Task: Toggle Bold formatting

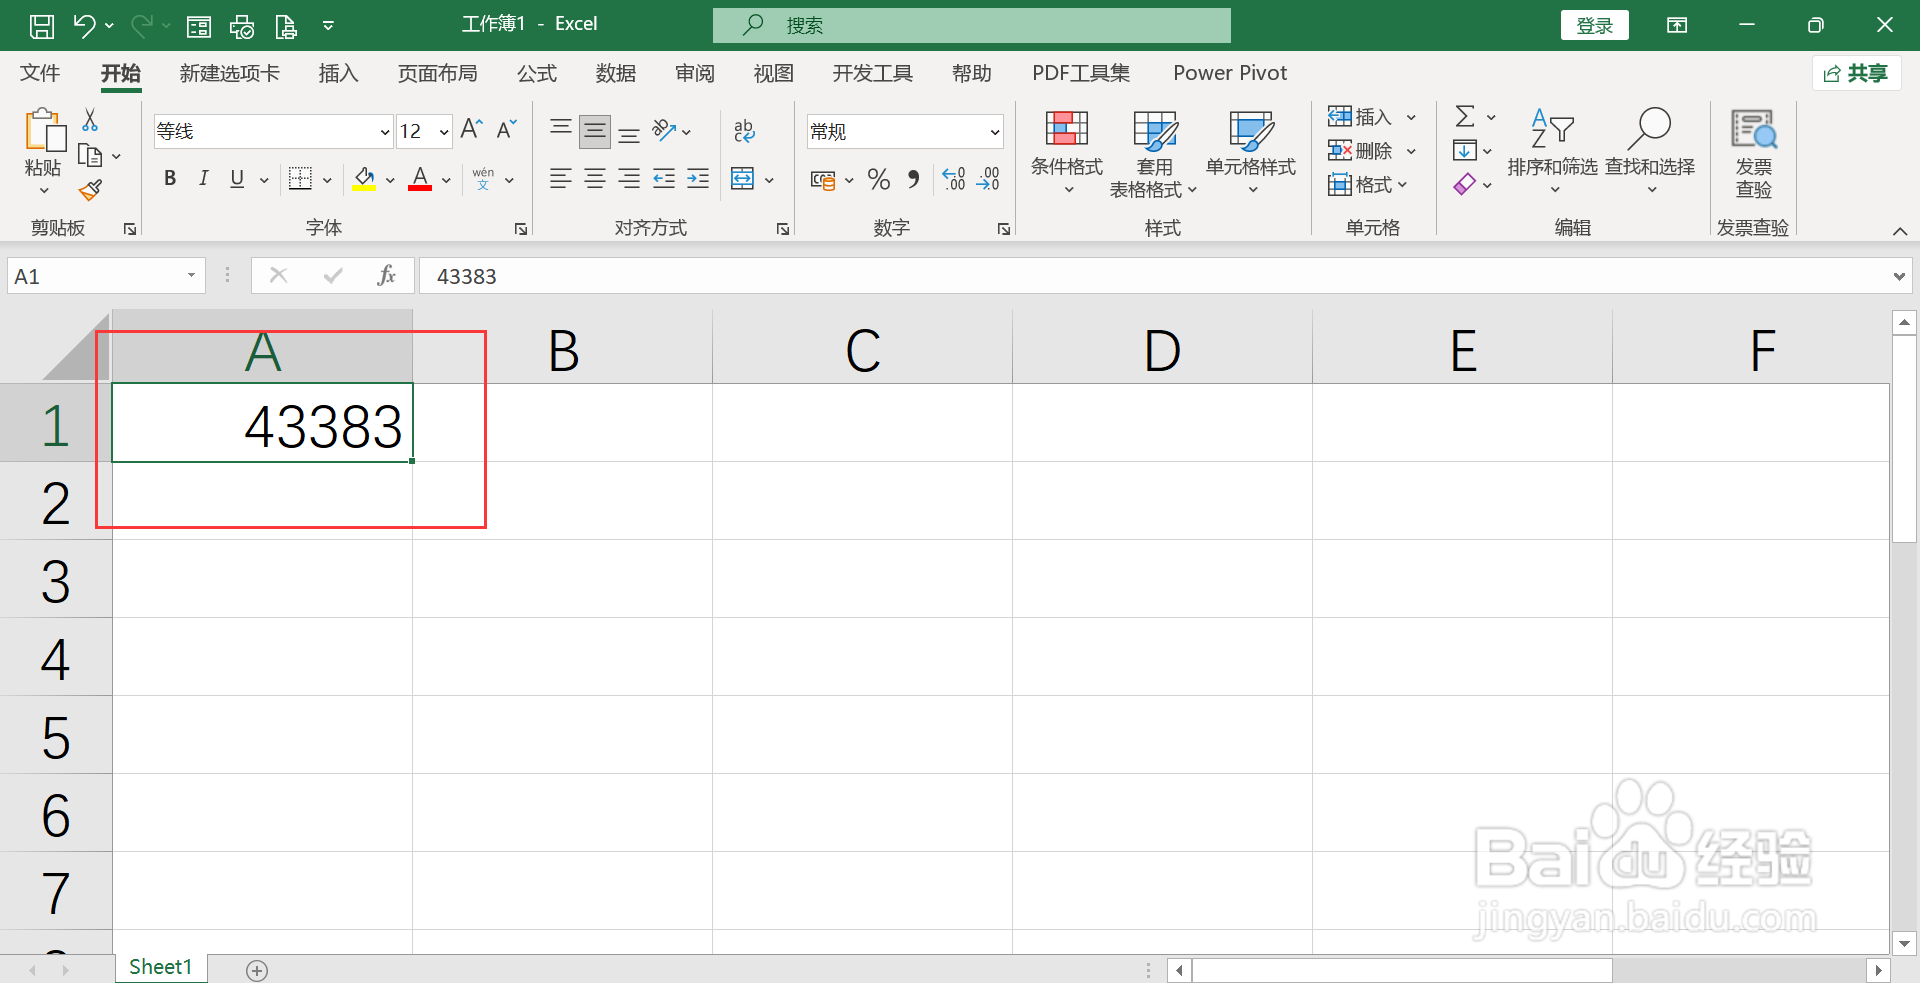Action: pos(170,179)
